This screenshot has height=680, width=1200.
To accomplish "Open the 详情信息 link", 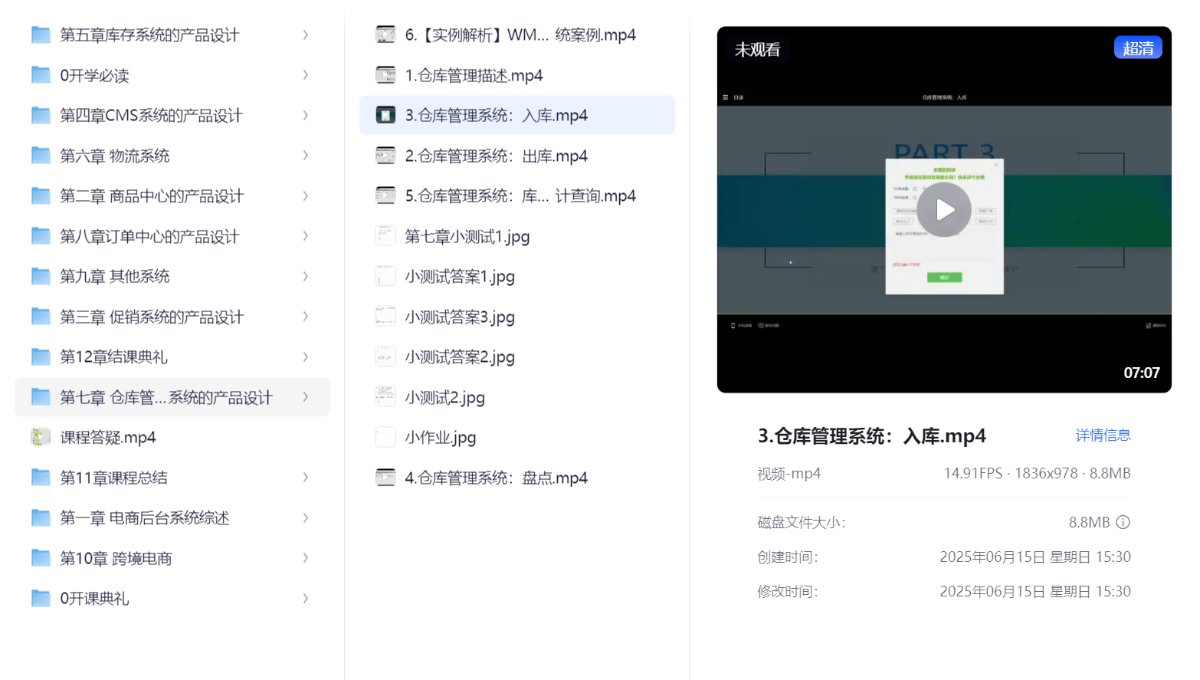I will click(x=1102, y=435).
